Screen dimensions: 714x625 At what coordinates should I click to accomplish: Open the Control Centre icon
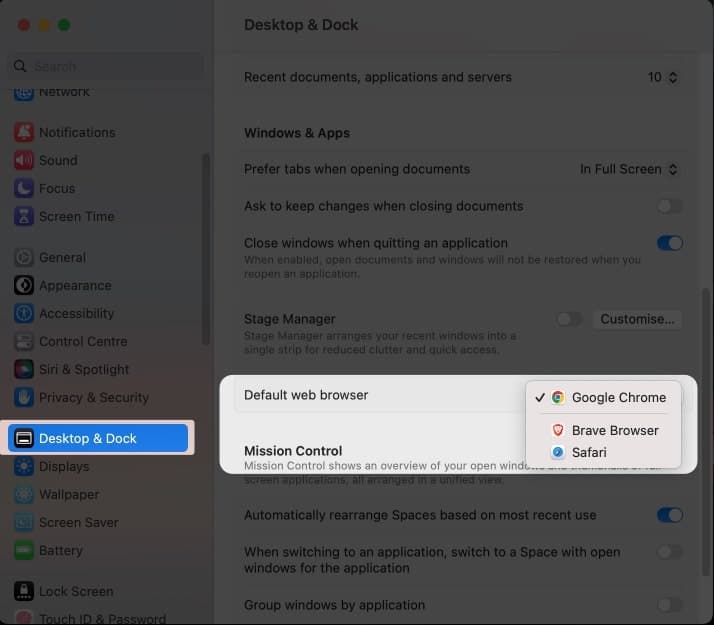(24, 341)
